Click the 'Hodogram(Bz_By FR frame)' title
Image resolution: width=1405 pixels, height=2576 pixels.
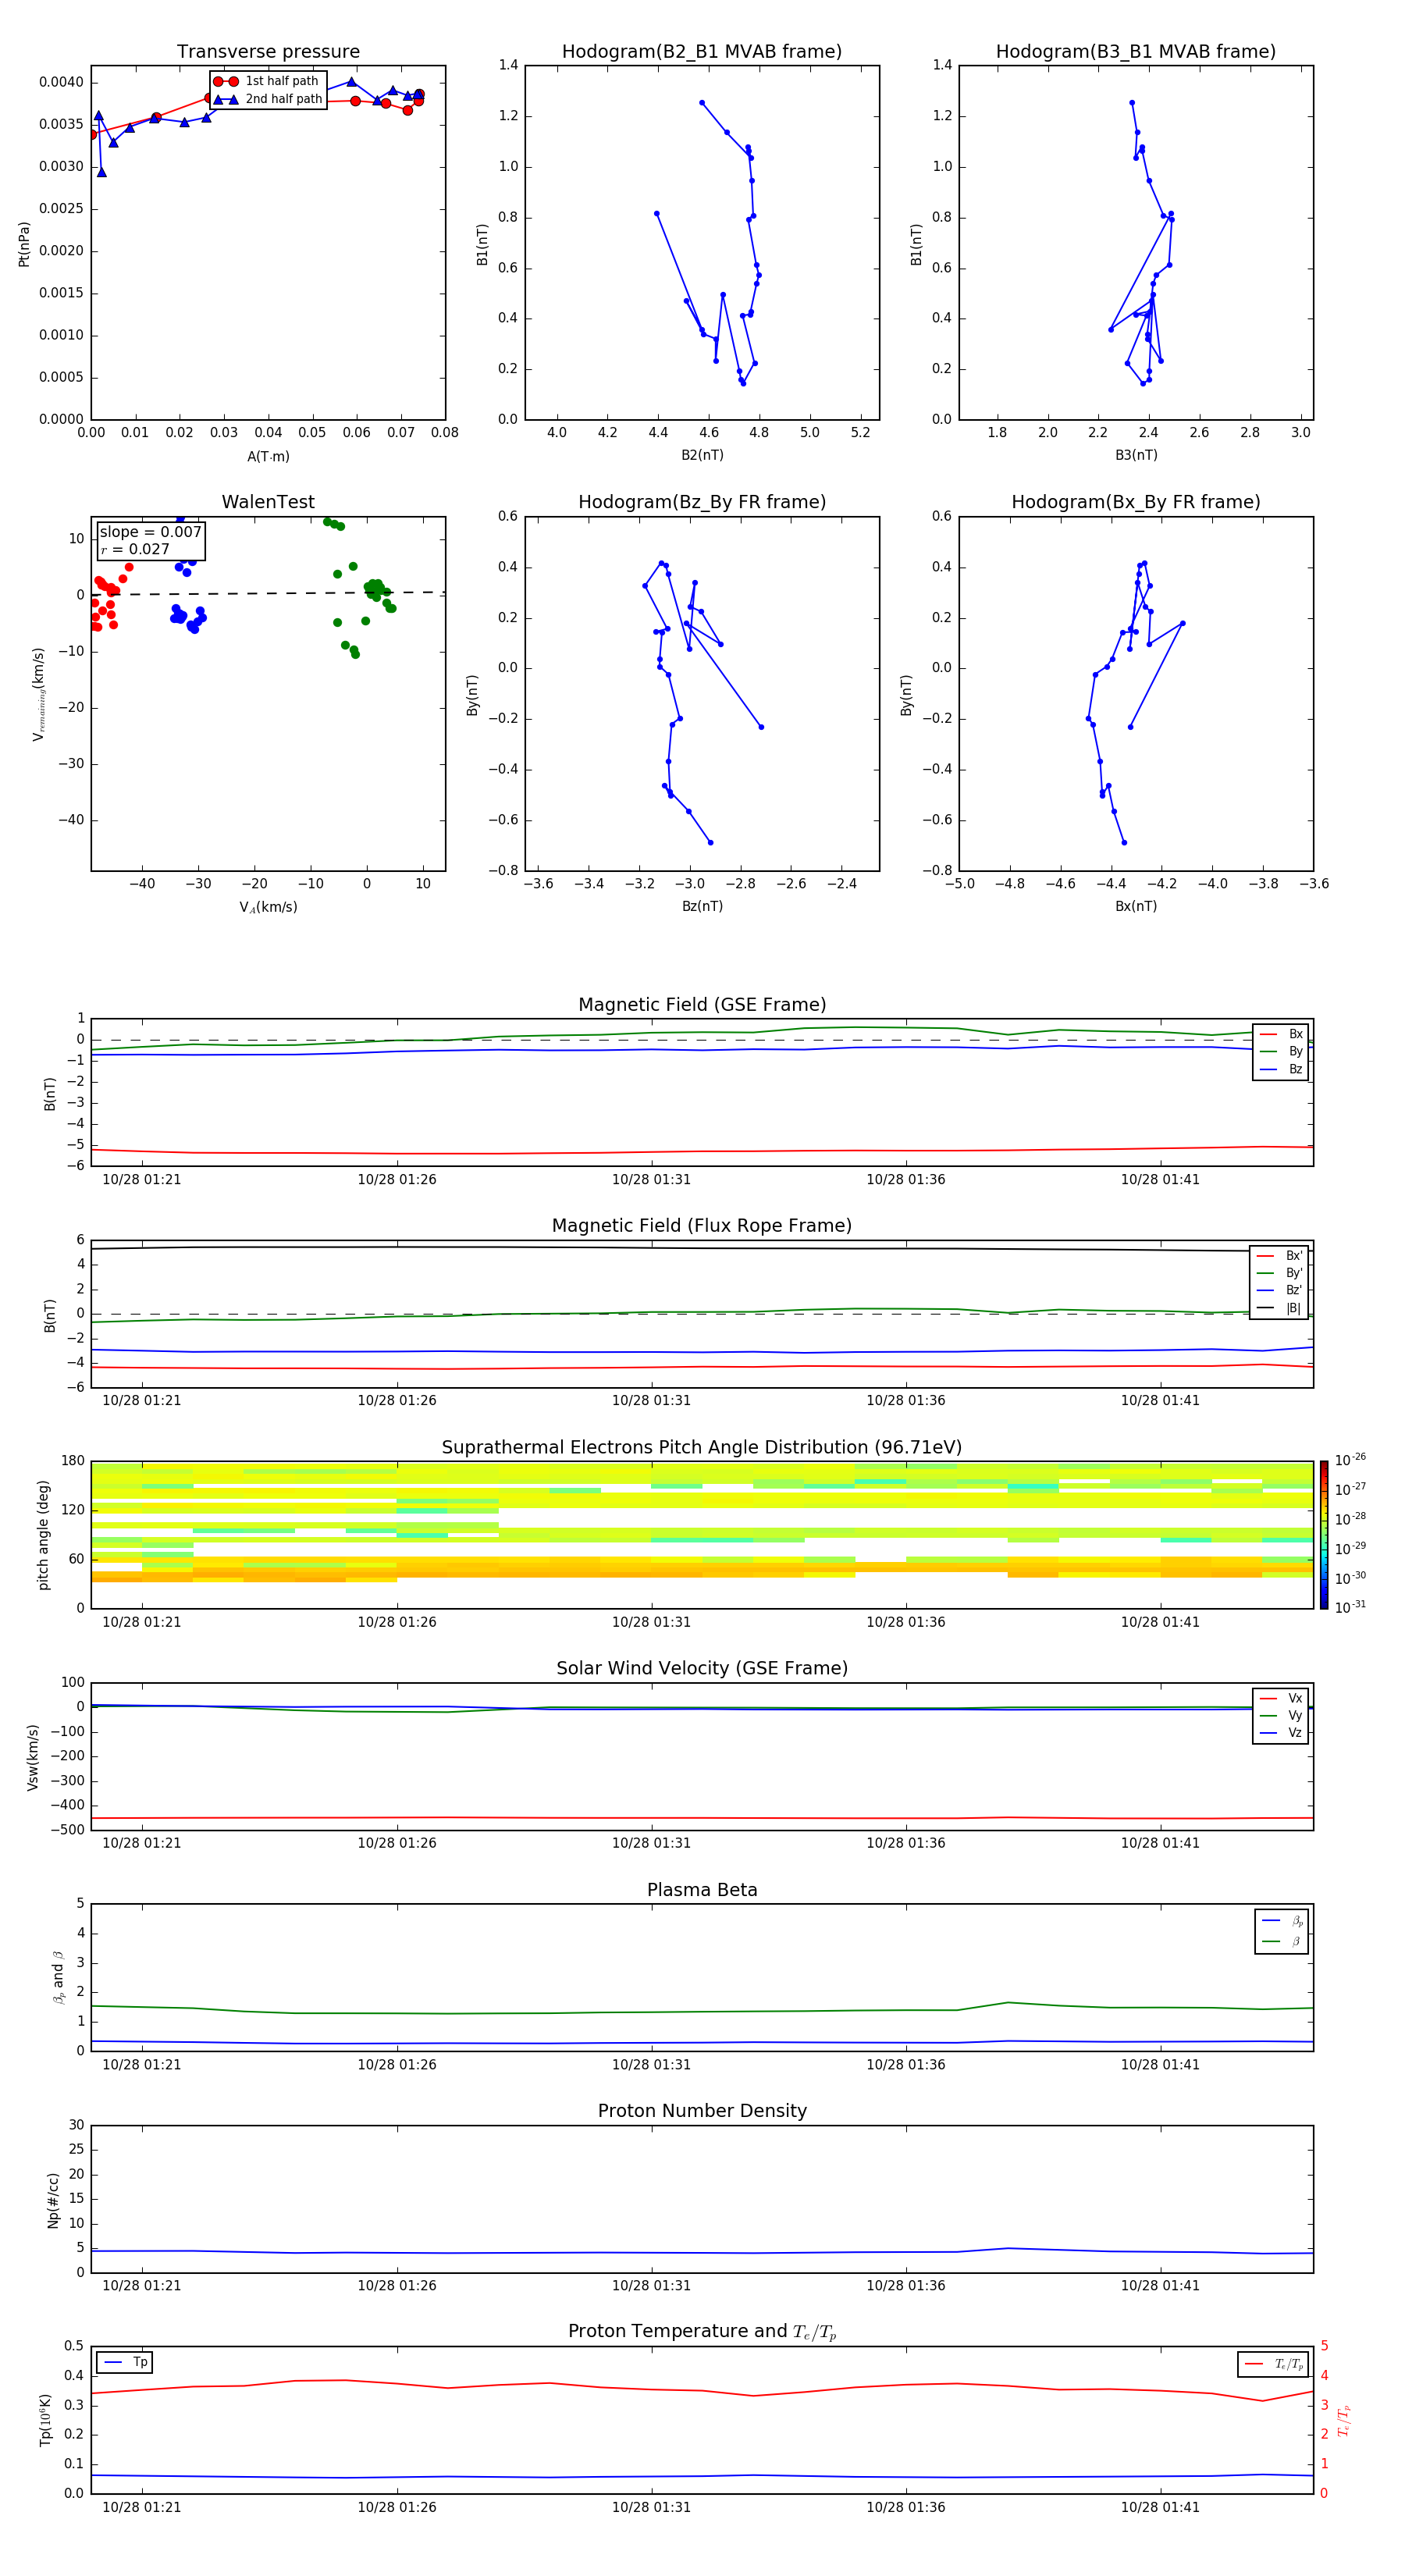[x=702, y=502]
